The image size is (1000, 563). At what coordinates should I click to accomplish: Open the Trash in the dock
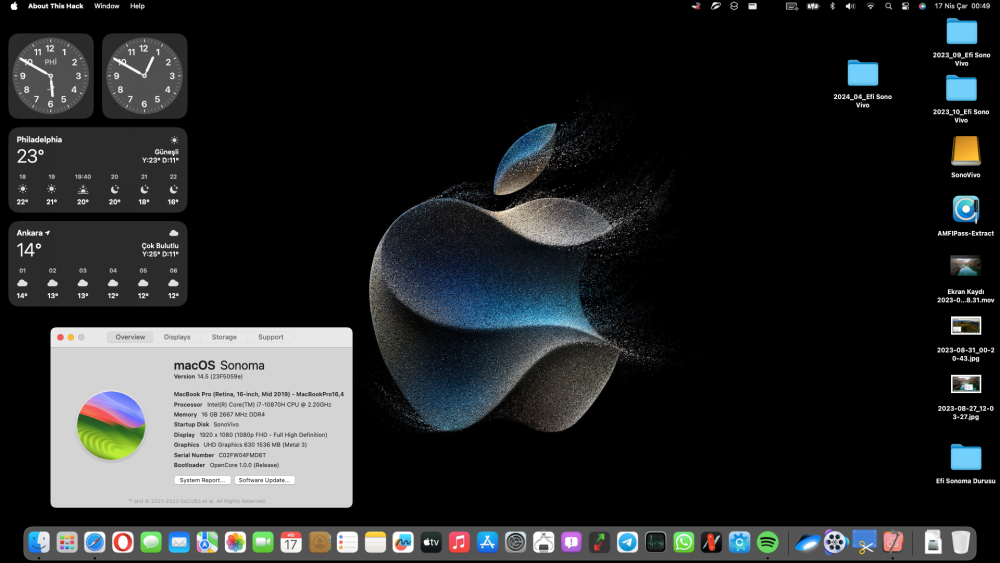click(960, 543)
